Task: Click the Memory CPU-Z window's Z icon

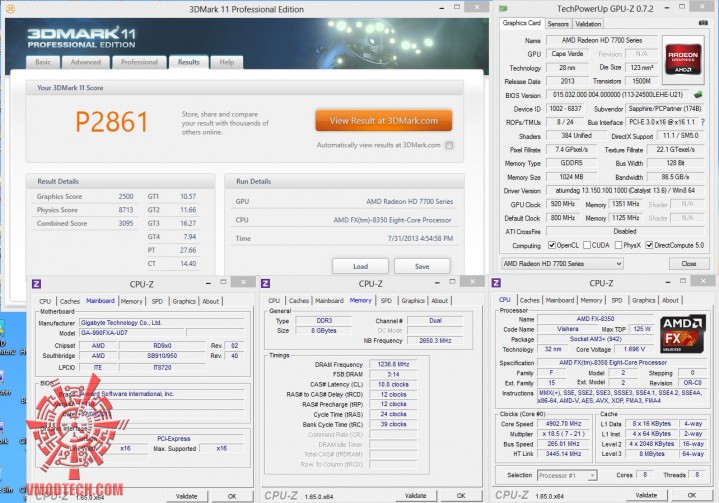Action: click(265, 283)
